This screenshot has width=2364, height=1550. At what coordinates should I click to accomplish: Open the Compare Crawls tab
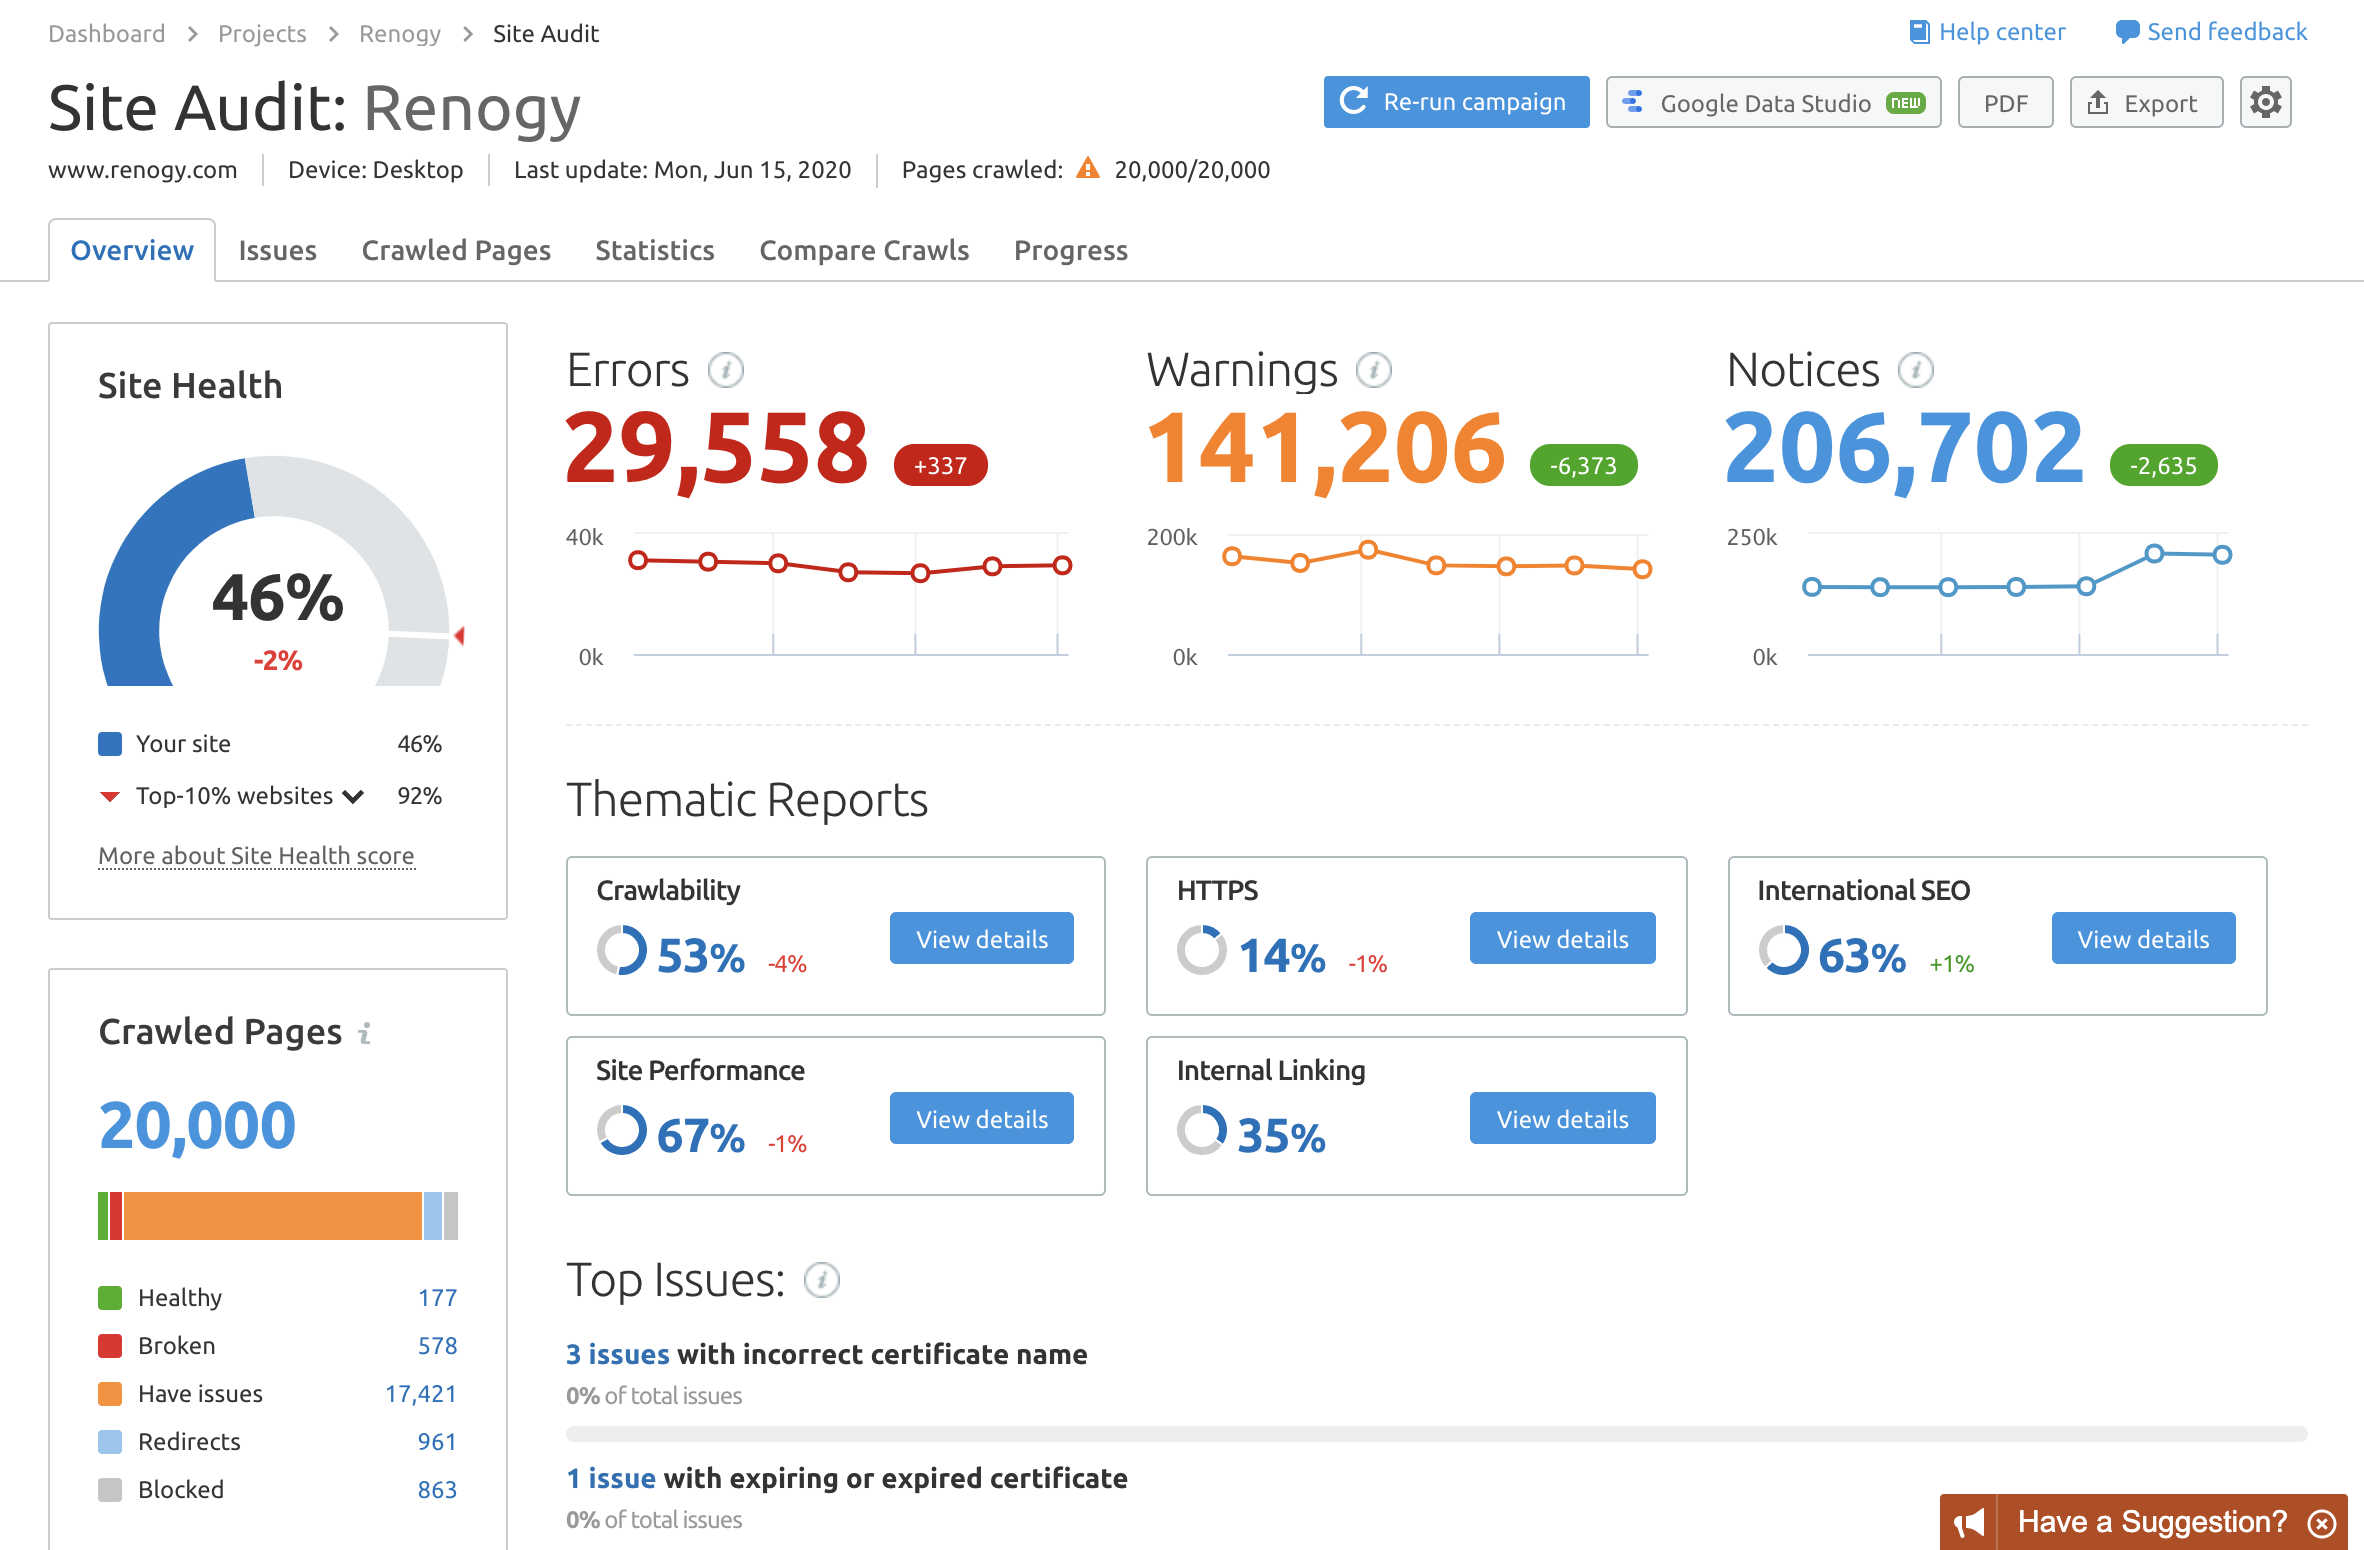[864, 250]
